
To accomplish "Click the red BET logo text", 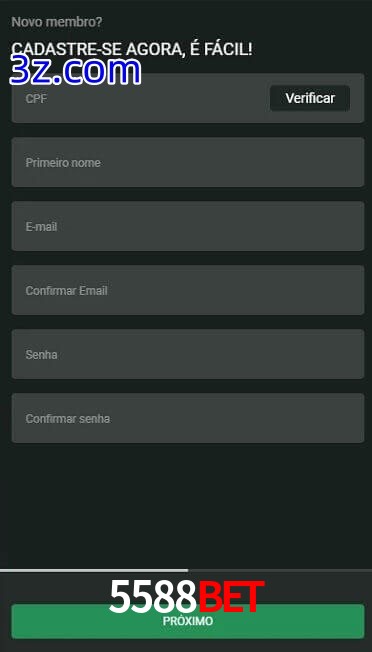I will (231, 597).
